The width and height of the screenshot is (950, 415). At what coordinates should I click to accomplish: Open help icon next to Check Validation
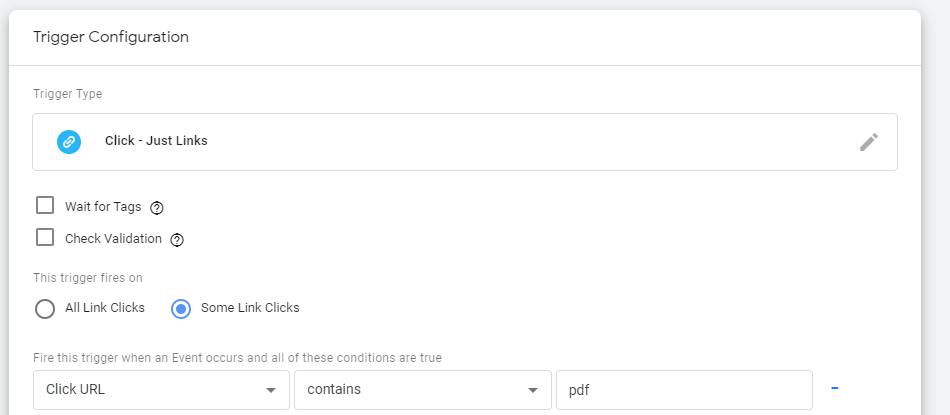tap(177, 240)
